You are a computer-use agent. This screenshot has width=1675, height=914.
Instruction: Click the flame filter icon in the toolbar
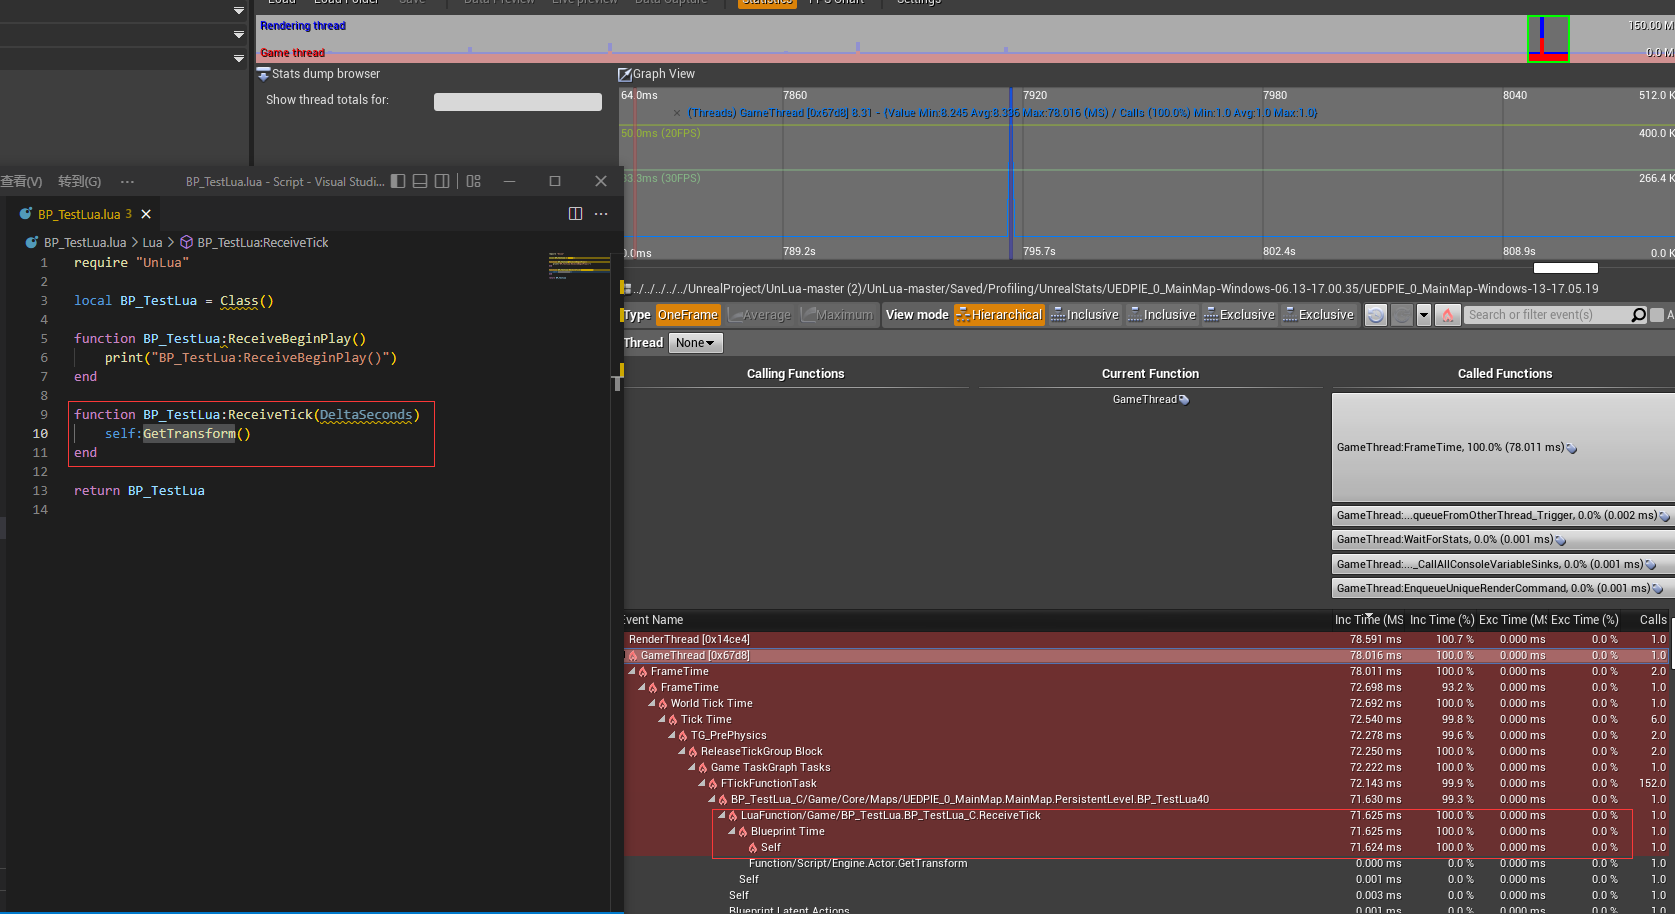point(1447,315)
